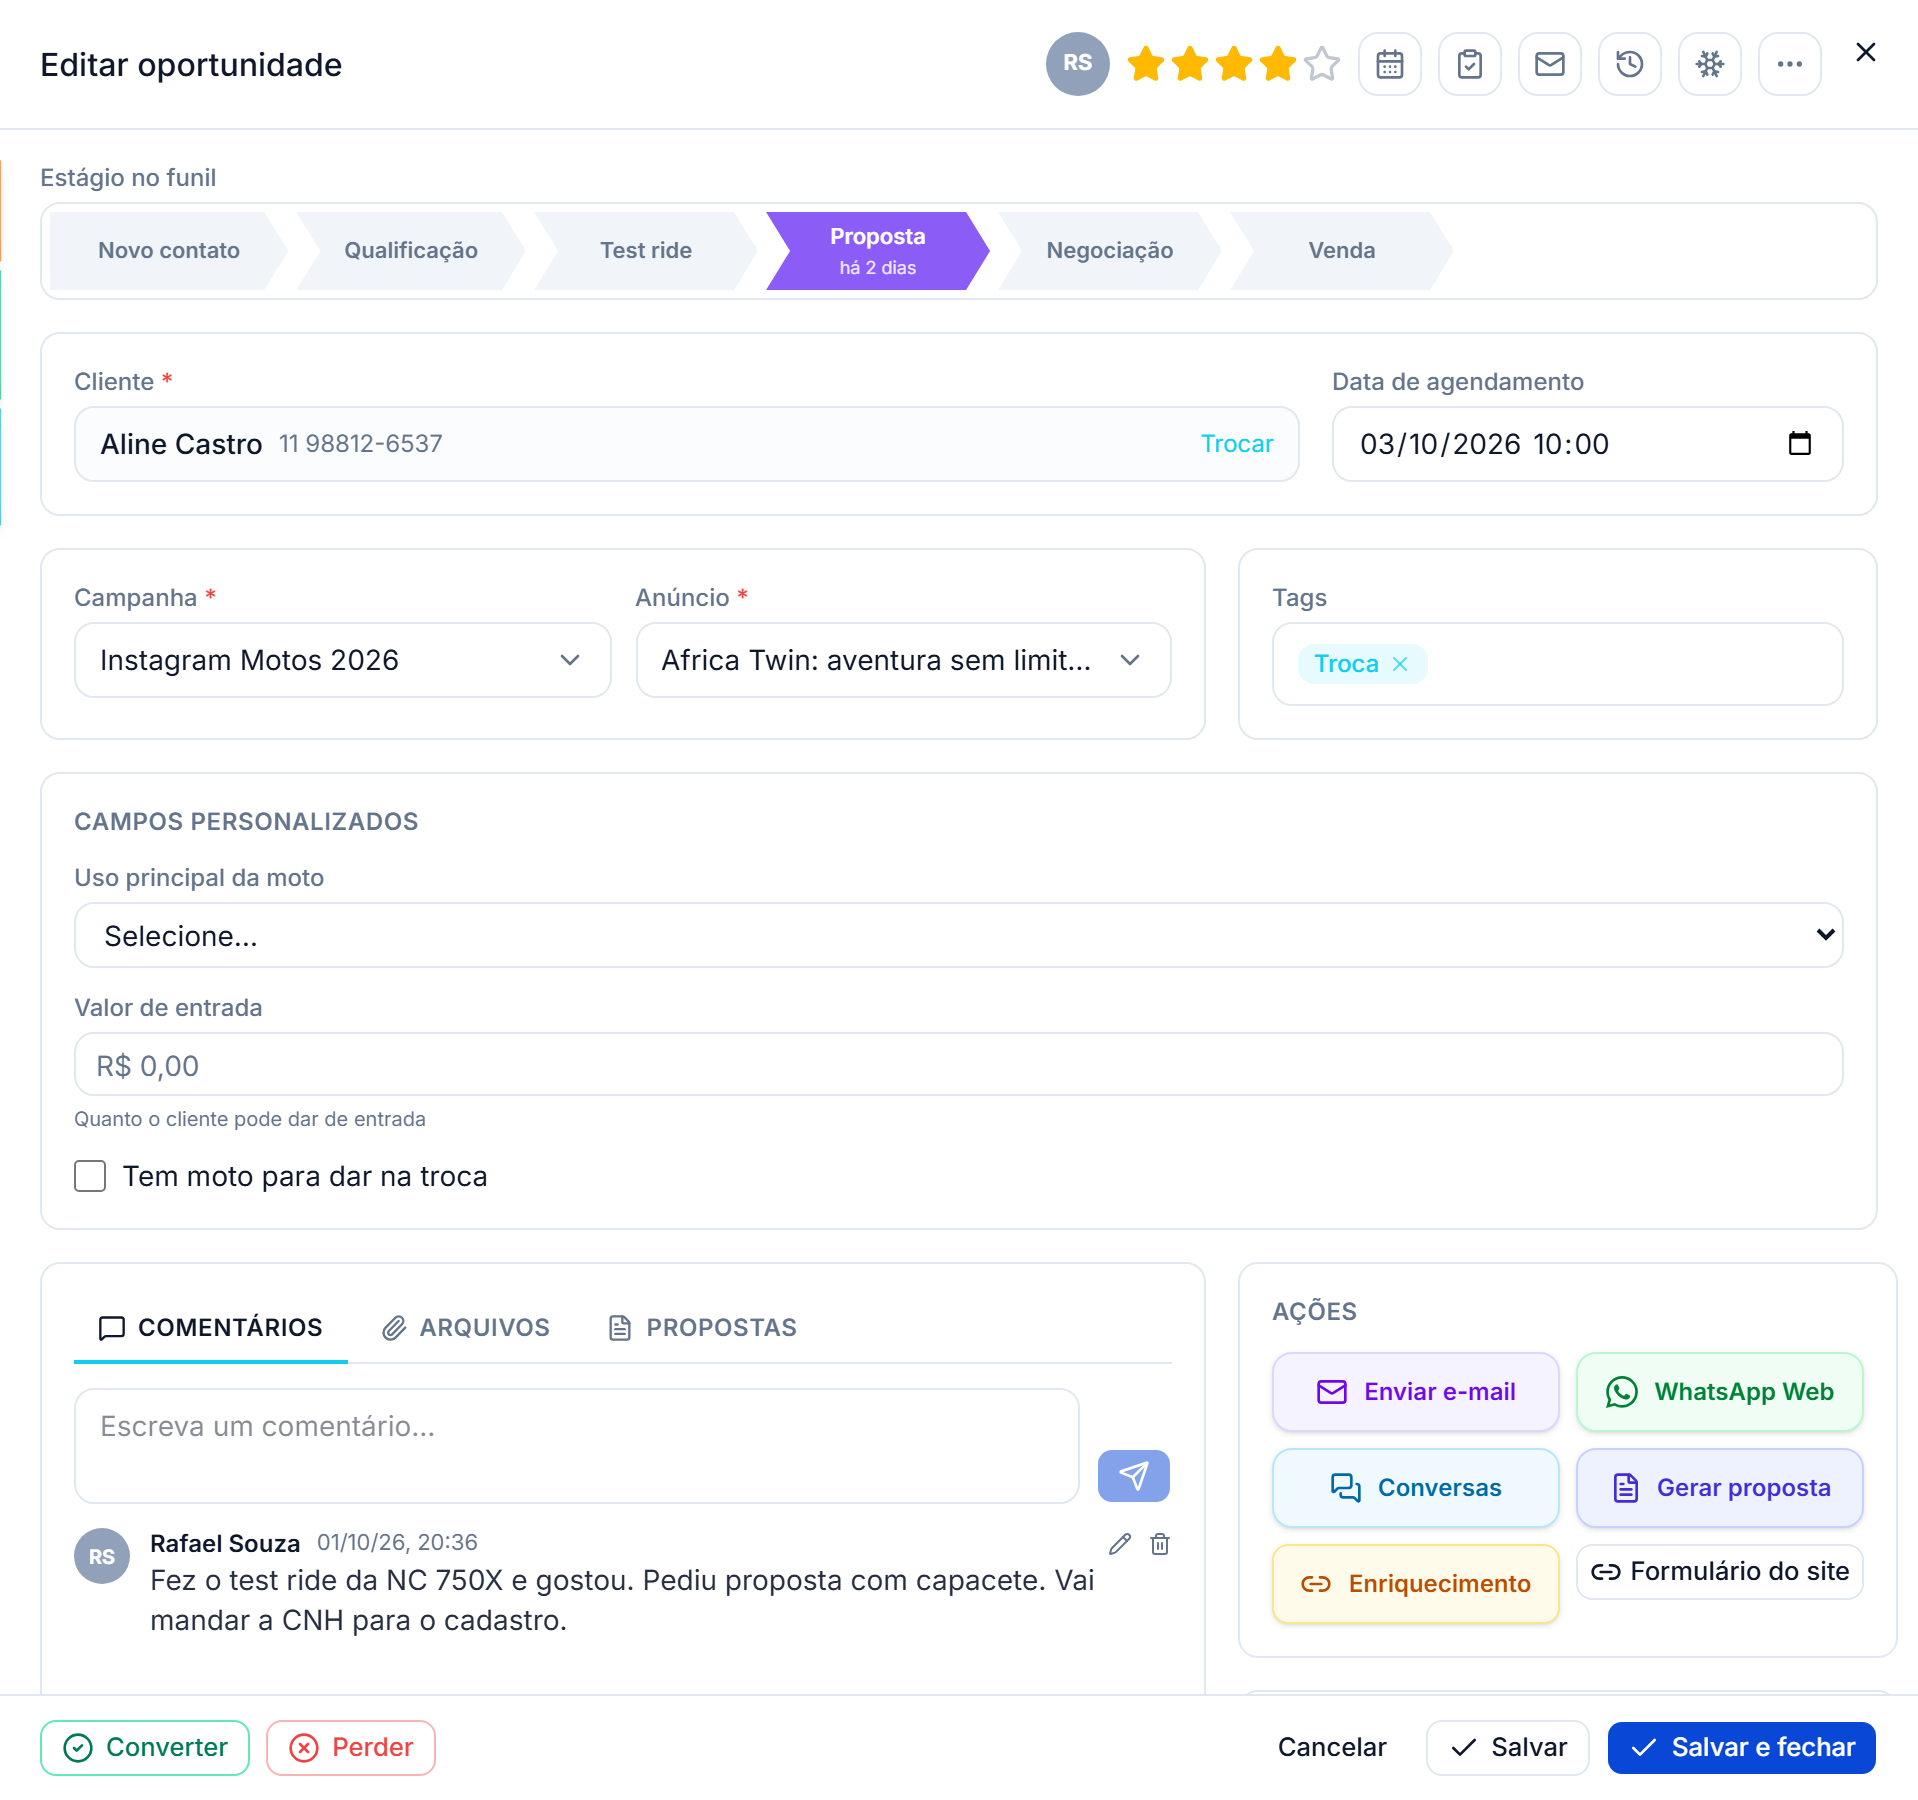
Task: Edit Rafael Souza's comment with pencil icon
Action: click(x=1120, y=1544)
